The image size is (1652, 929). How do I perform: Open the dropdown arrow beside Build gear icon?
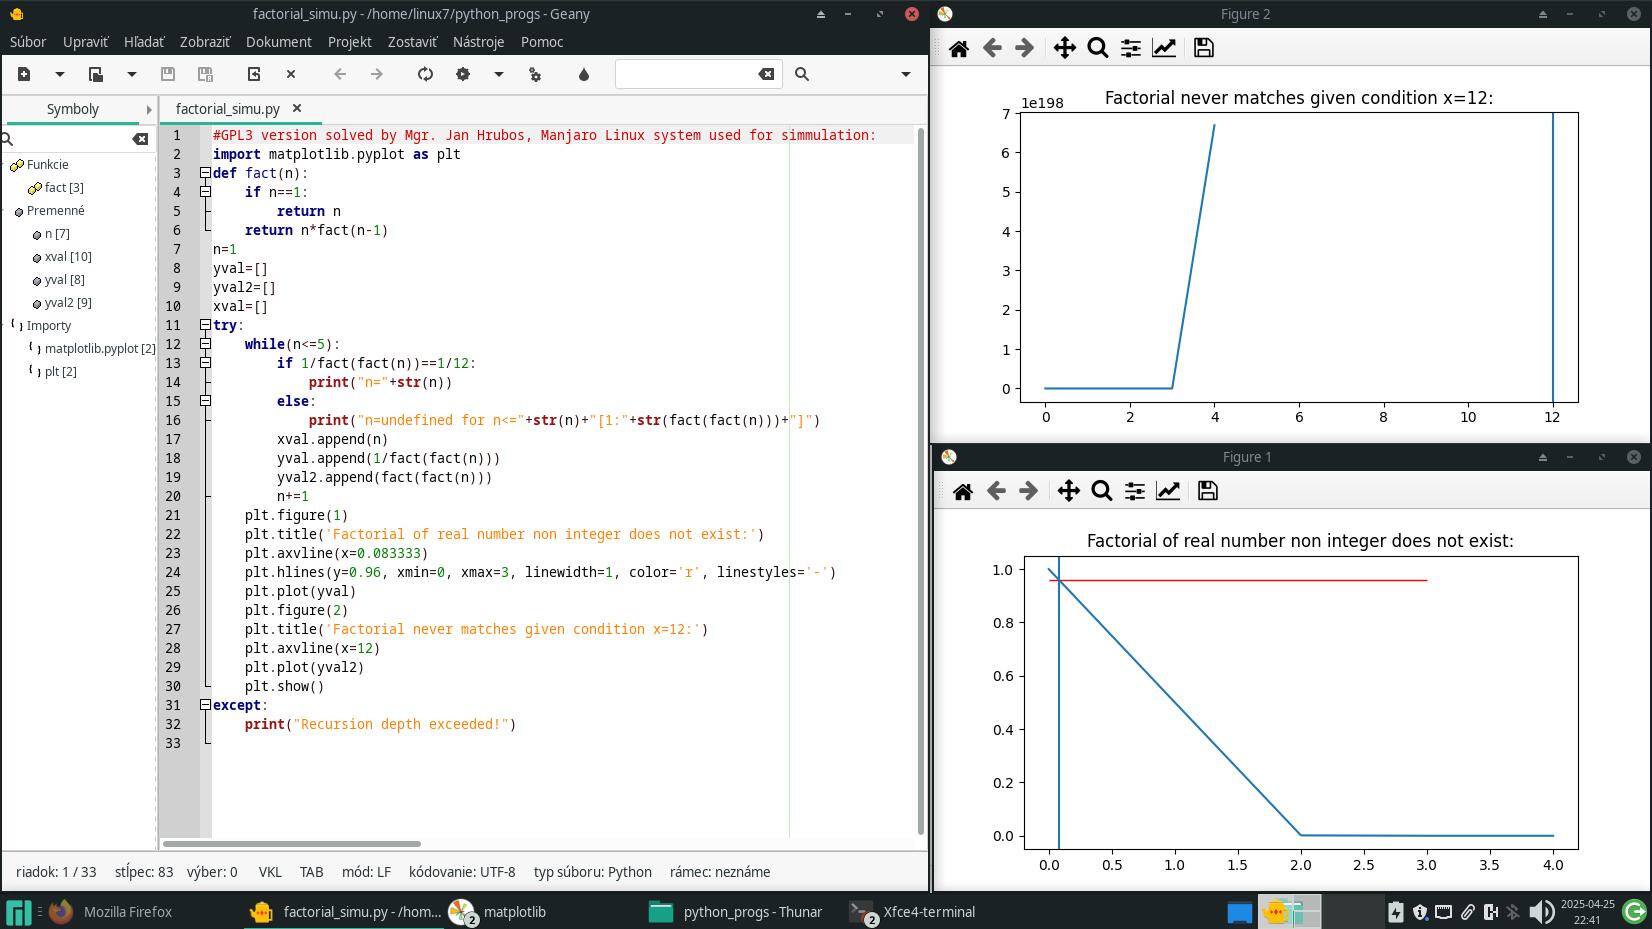click(x=498, y=74)
